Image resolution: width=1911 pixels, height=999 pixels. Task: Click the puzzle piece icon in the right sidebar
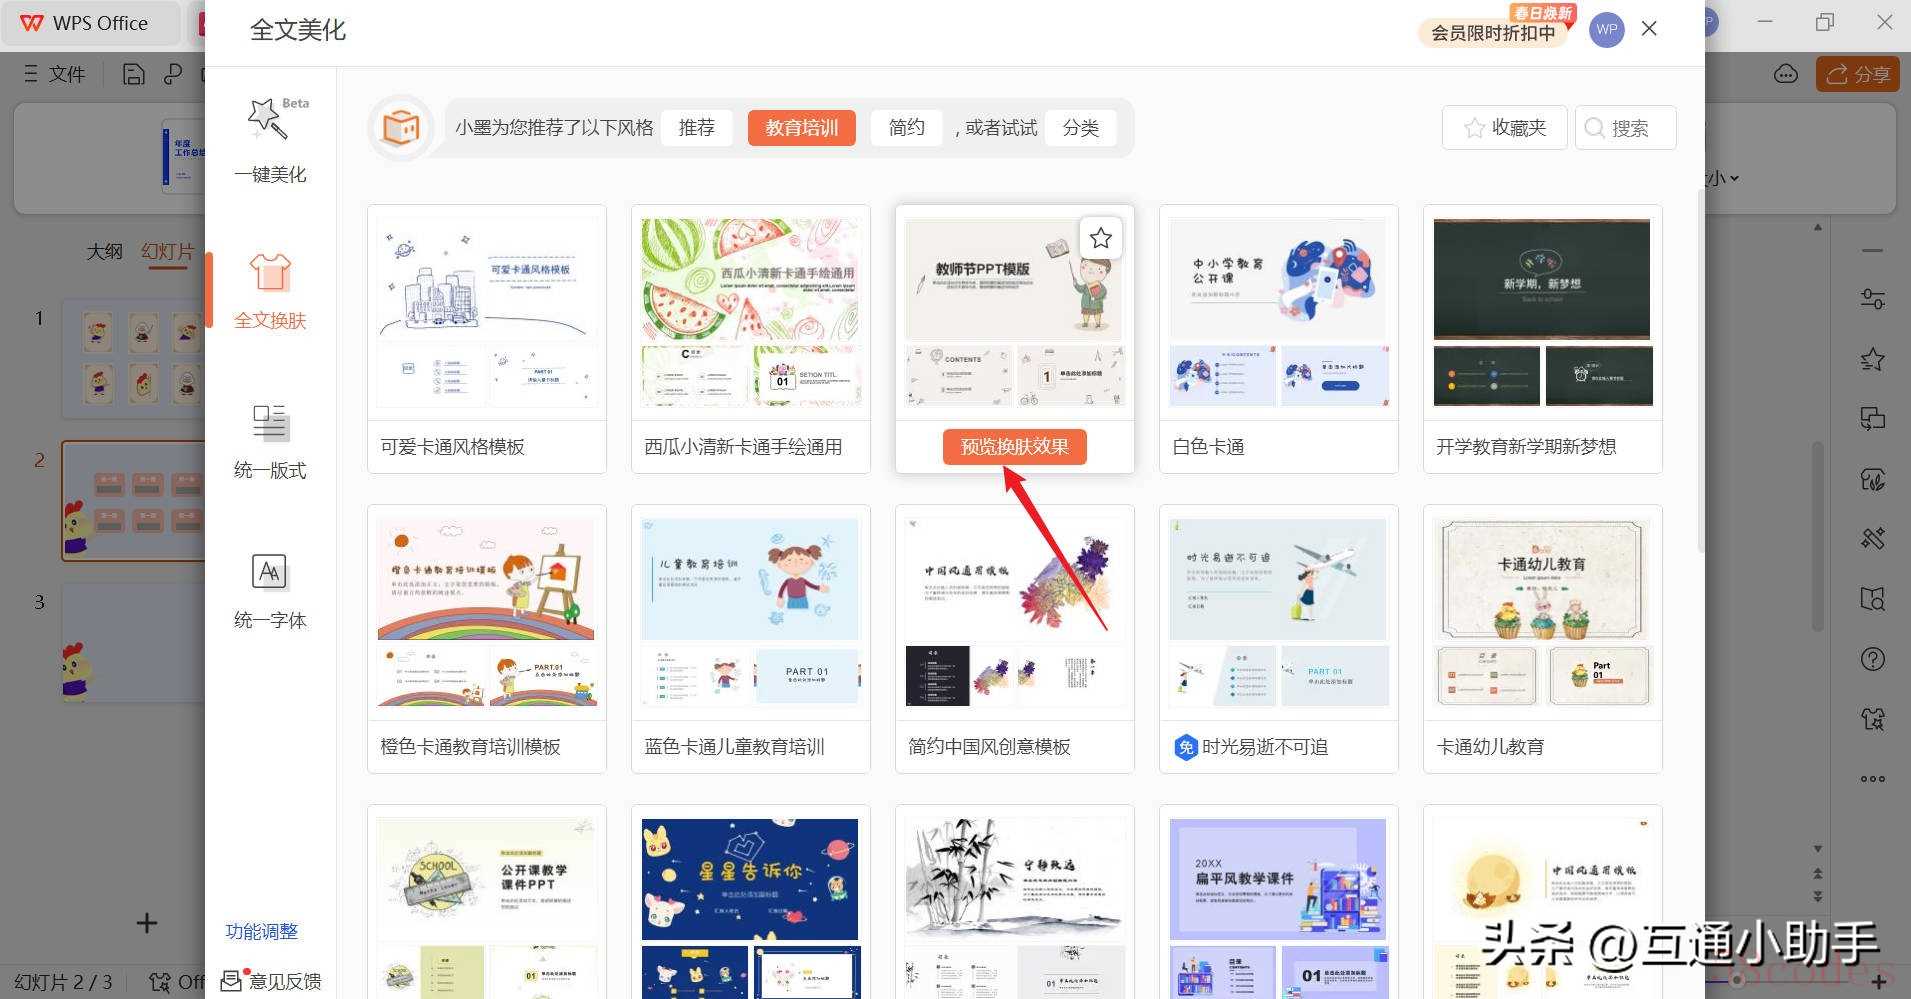(x=1873, y=719)
